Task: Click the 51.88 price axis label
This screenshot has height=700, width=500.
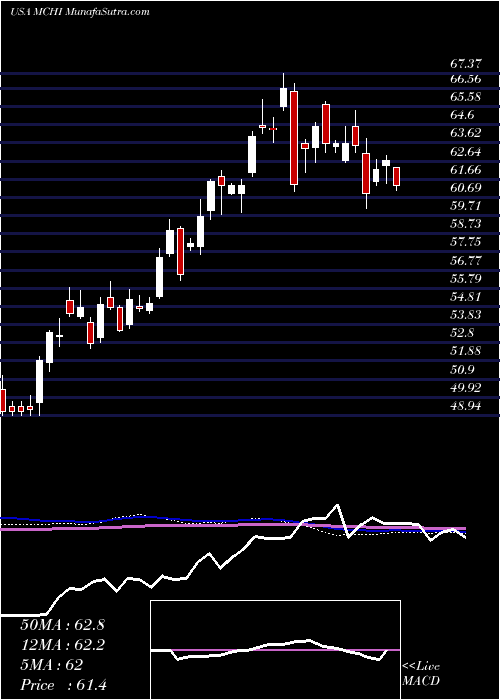Action: tap(466, 351)
